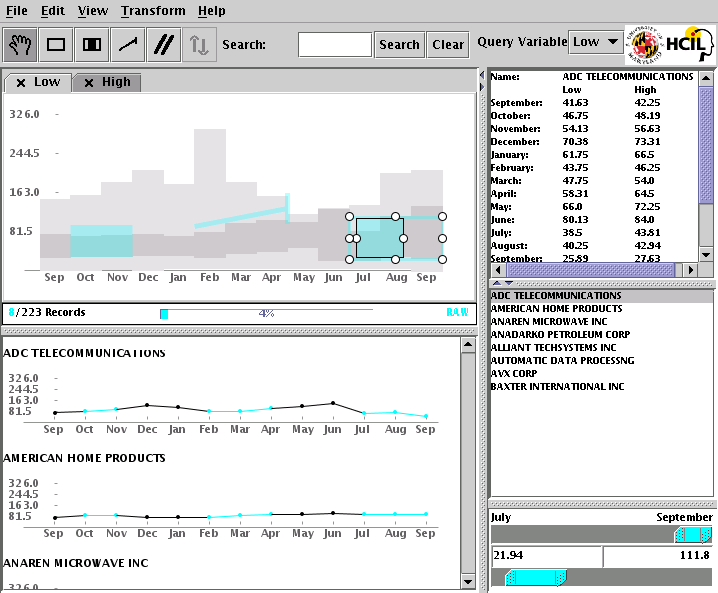Select the angular line query tool
The image size is (718, 593).
(x=128, y=44)
